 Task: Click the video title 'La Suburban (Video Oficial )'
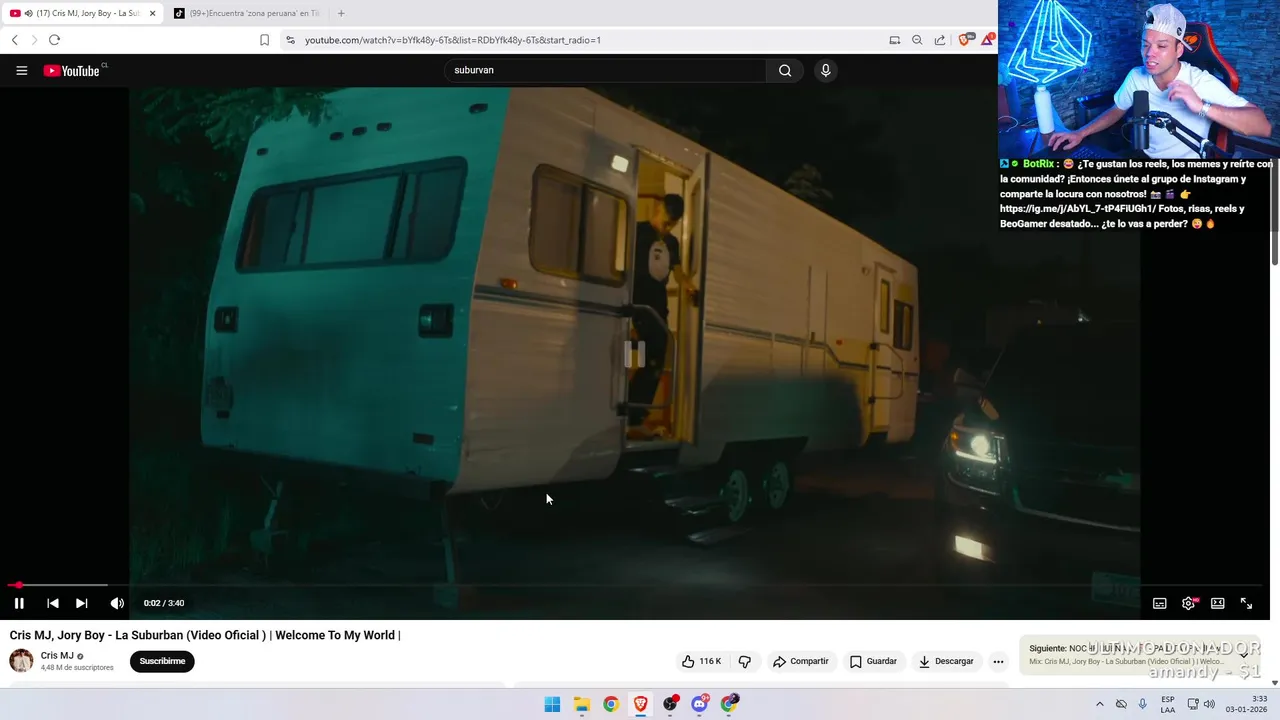pyautogui.click(x=191, y=635)
